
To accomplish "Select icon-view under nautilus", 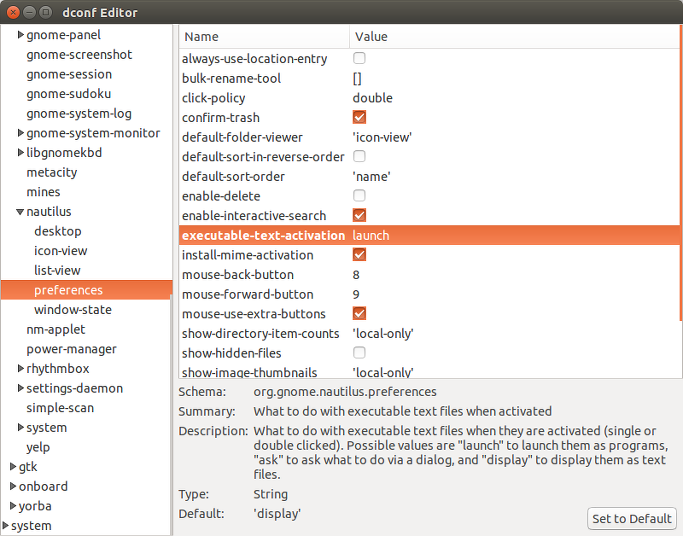I will pyautogui.click(x=61, y=251).
